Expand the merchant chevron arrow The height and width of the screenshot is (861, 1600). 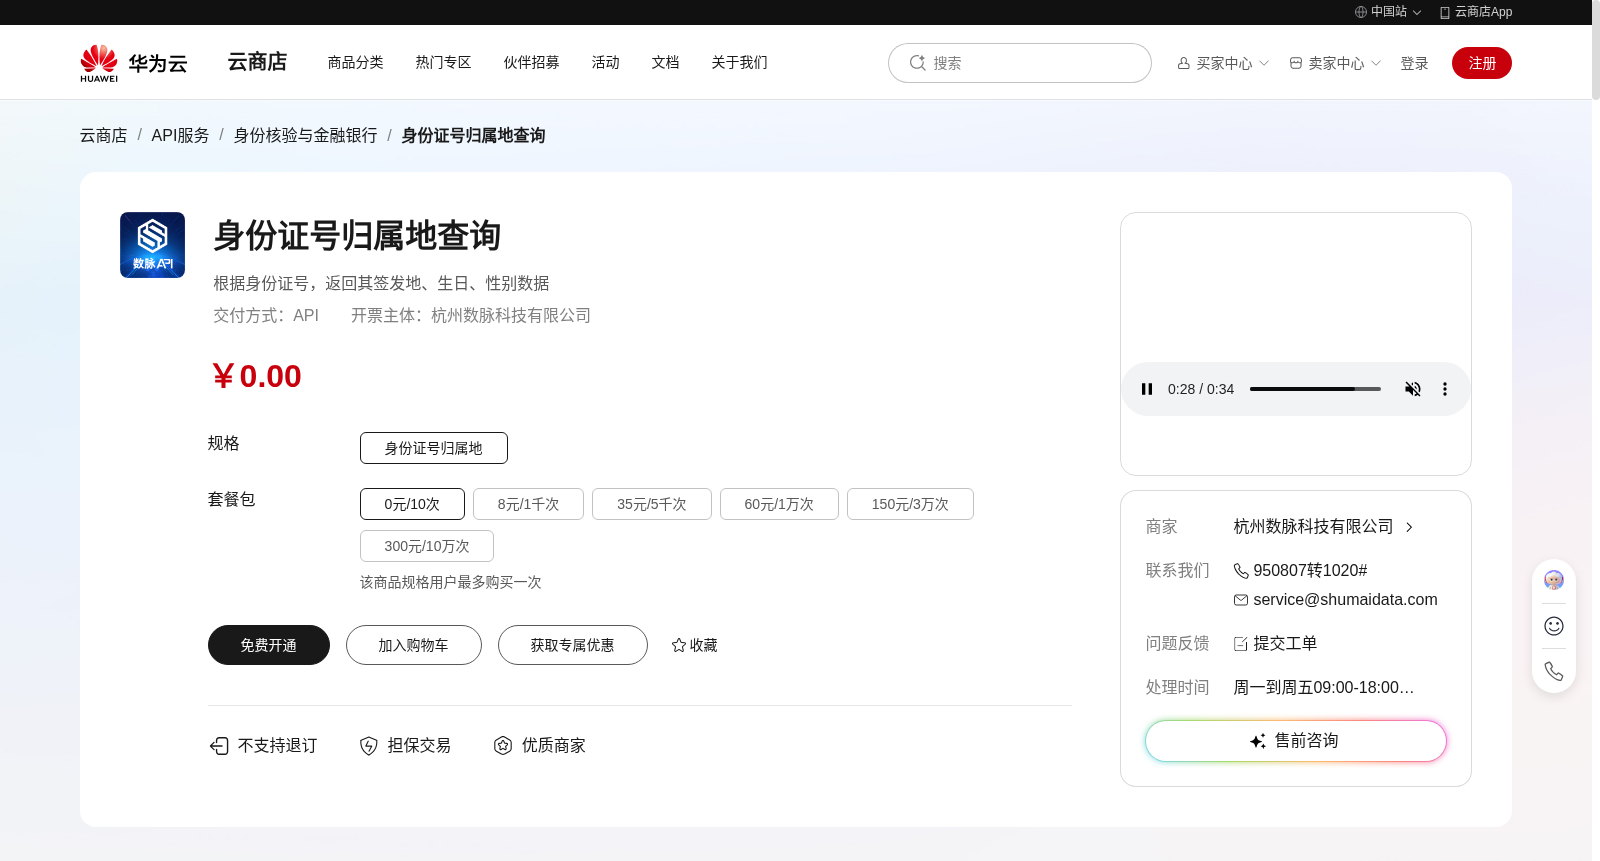point(1409,527)
